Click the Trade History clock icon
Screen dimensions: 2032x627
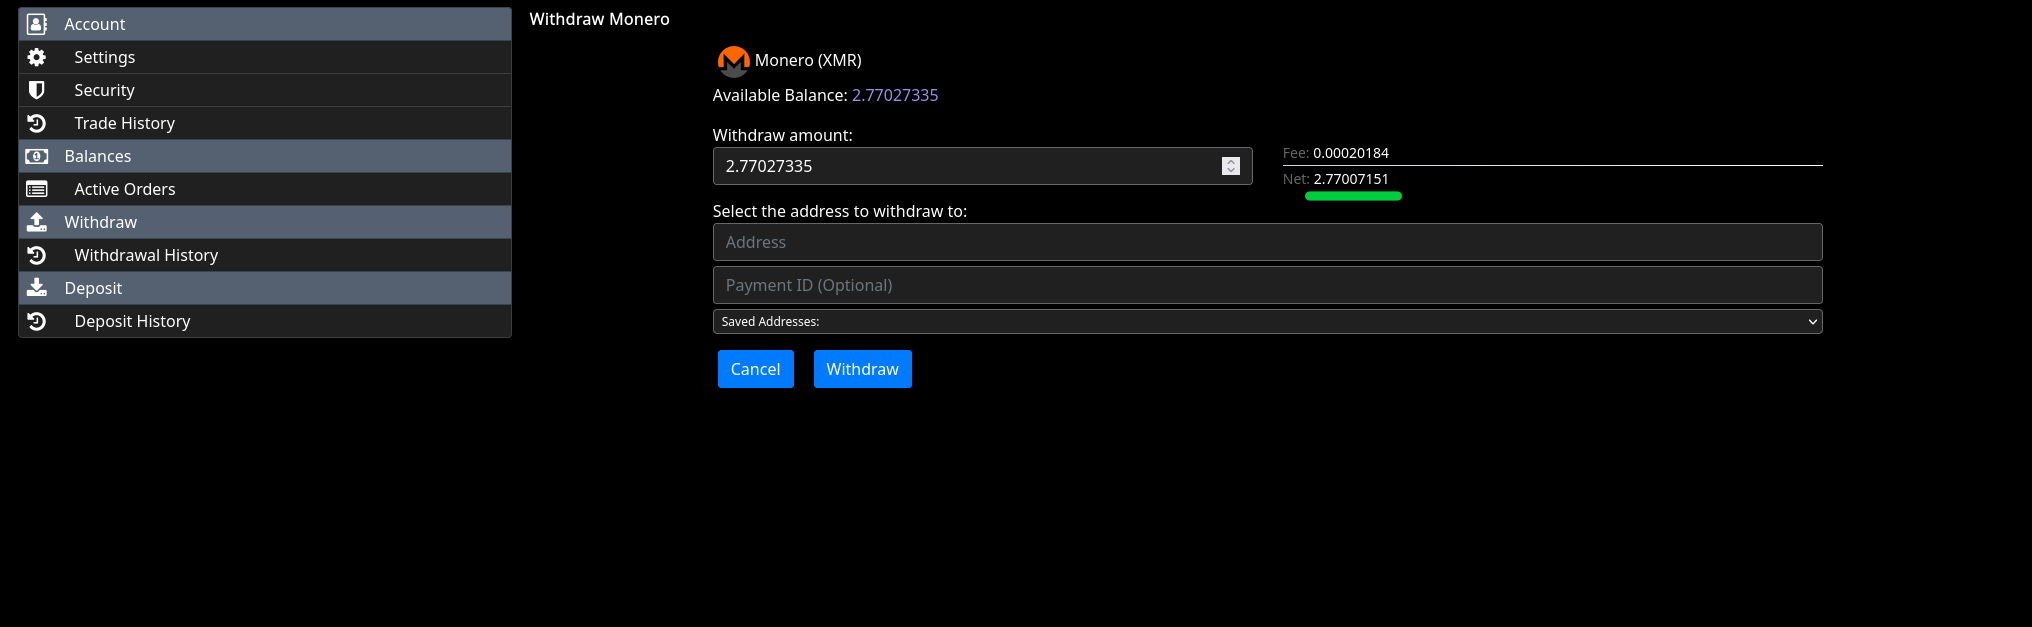[37, 123]
